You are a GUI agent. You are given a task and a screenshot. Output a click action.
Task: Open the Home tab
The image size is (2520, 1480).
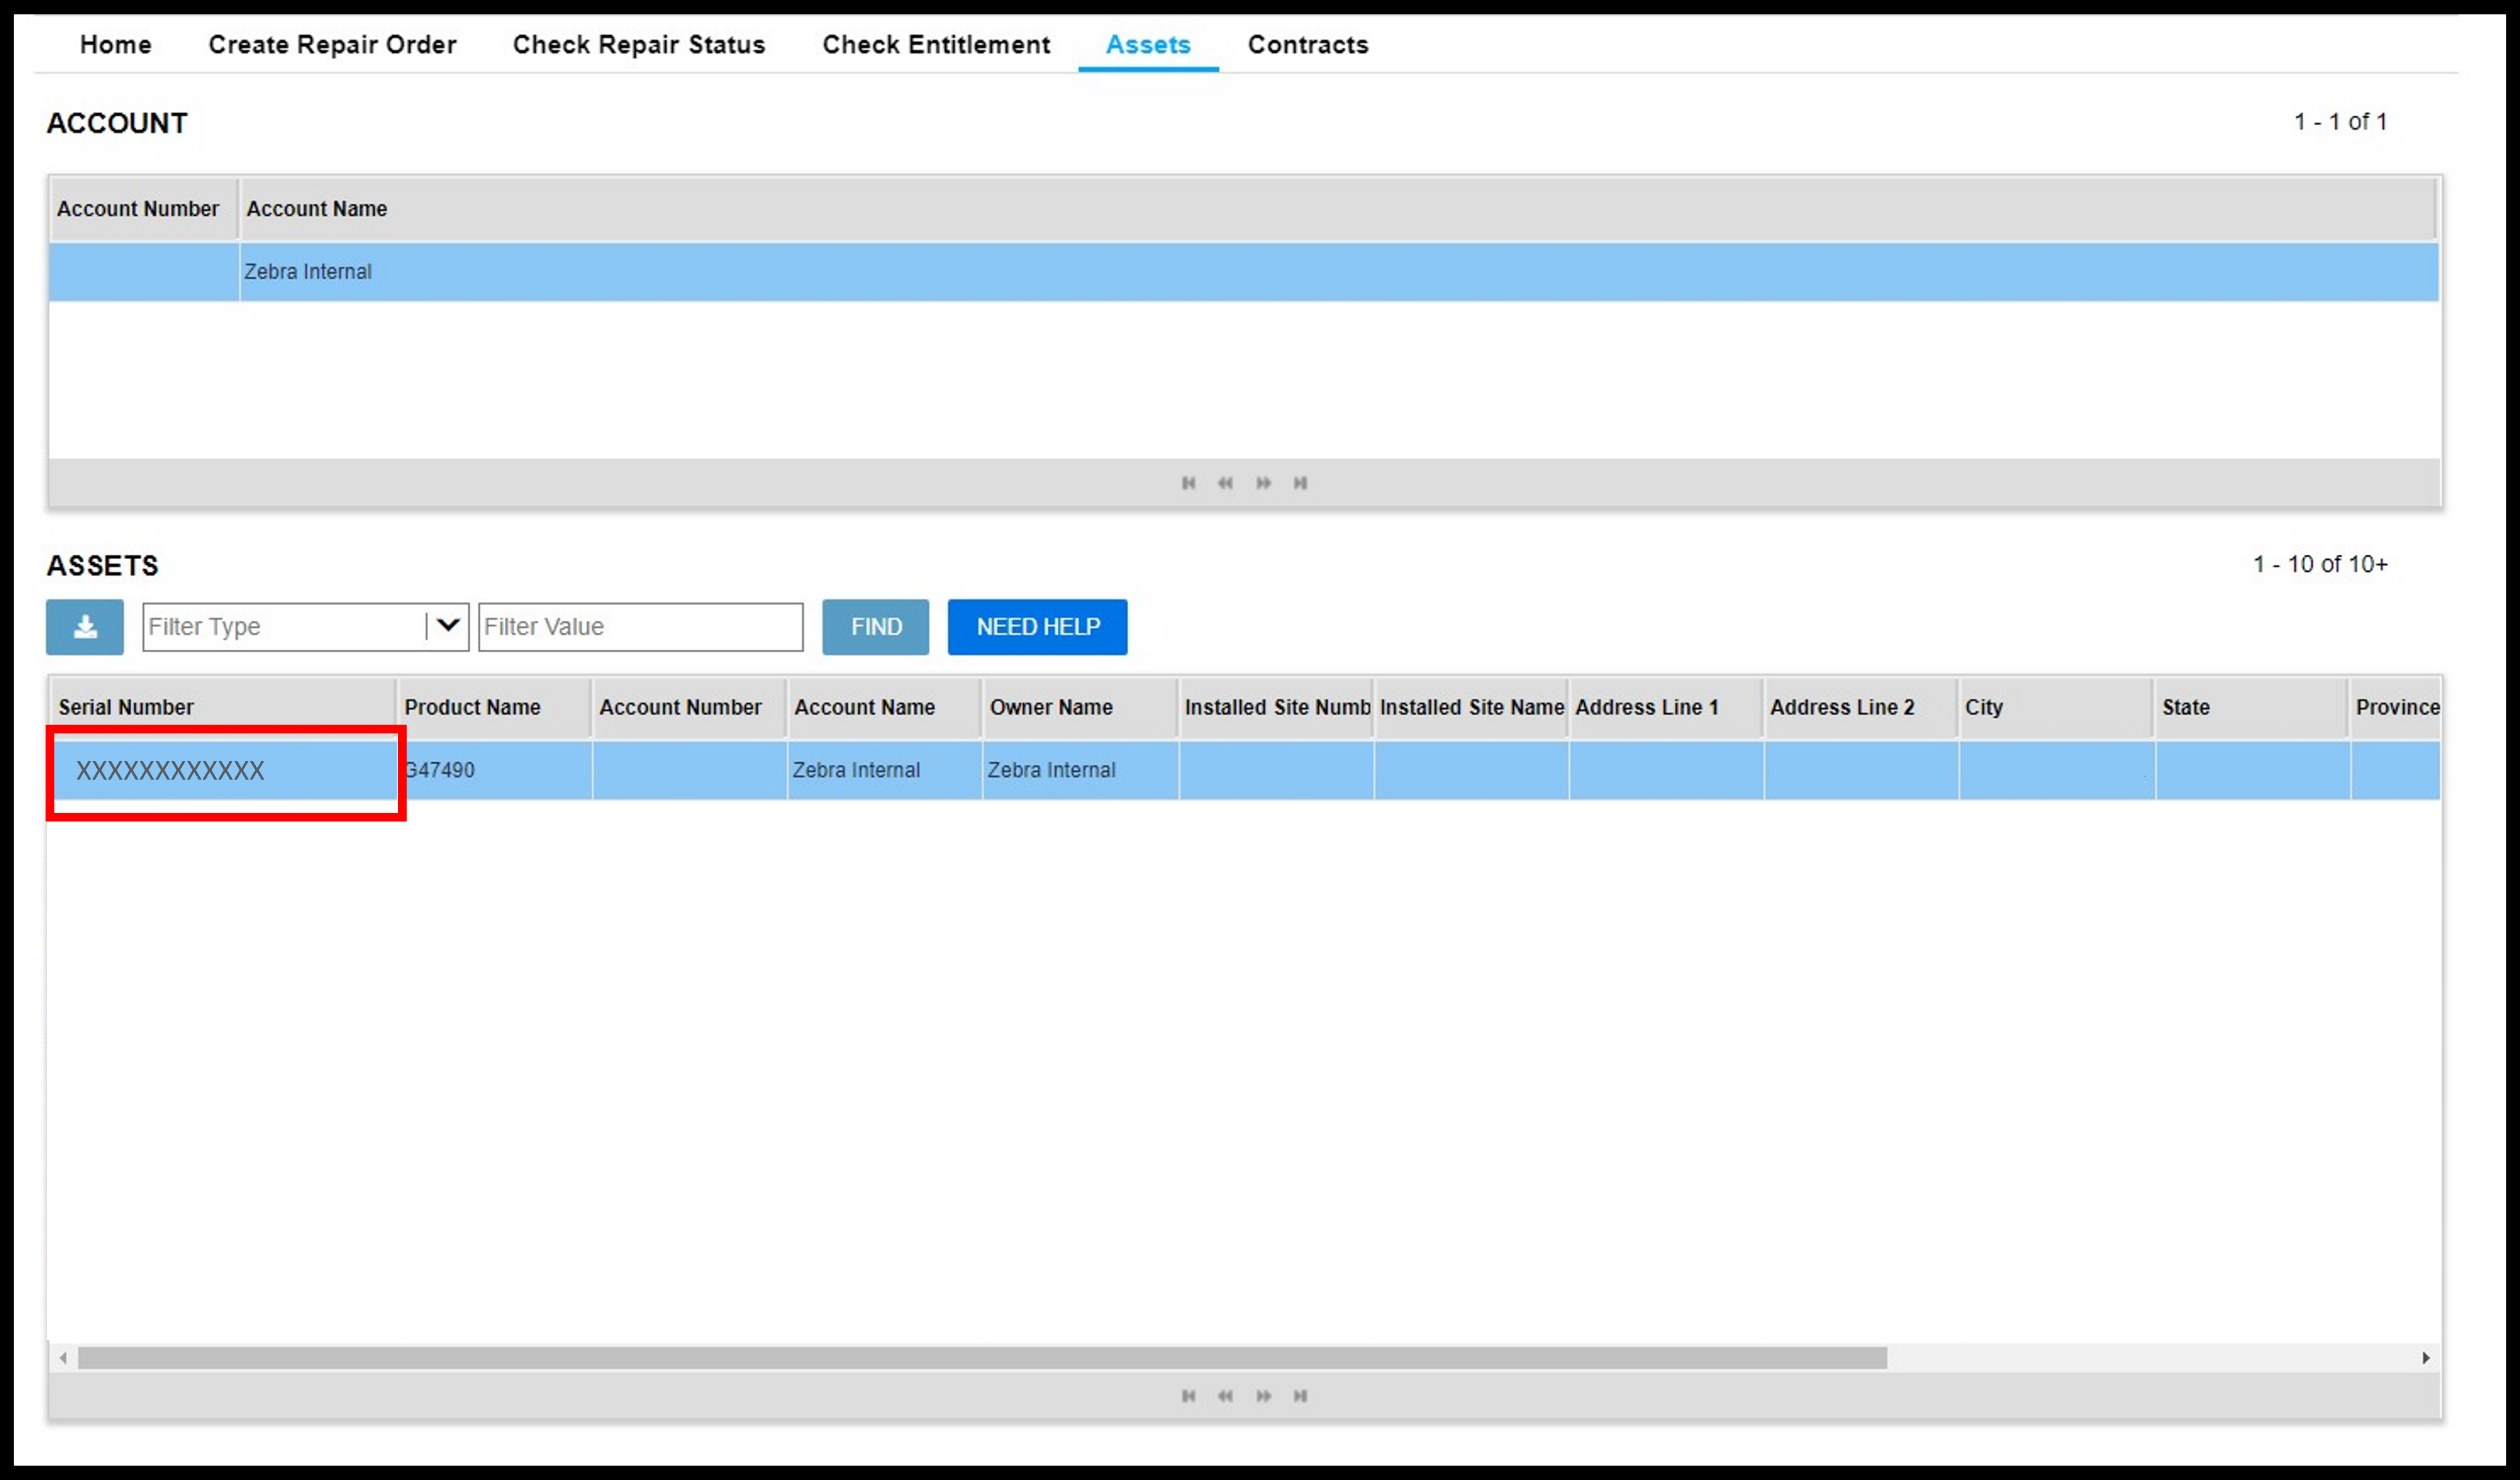[116, 44]
